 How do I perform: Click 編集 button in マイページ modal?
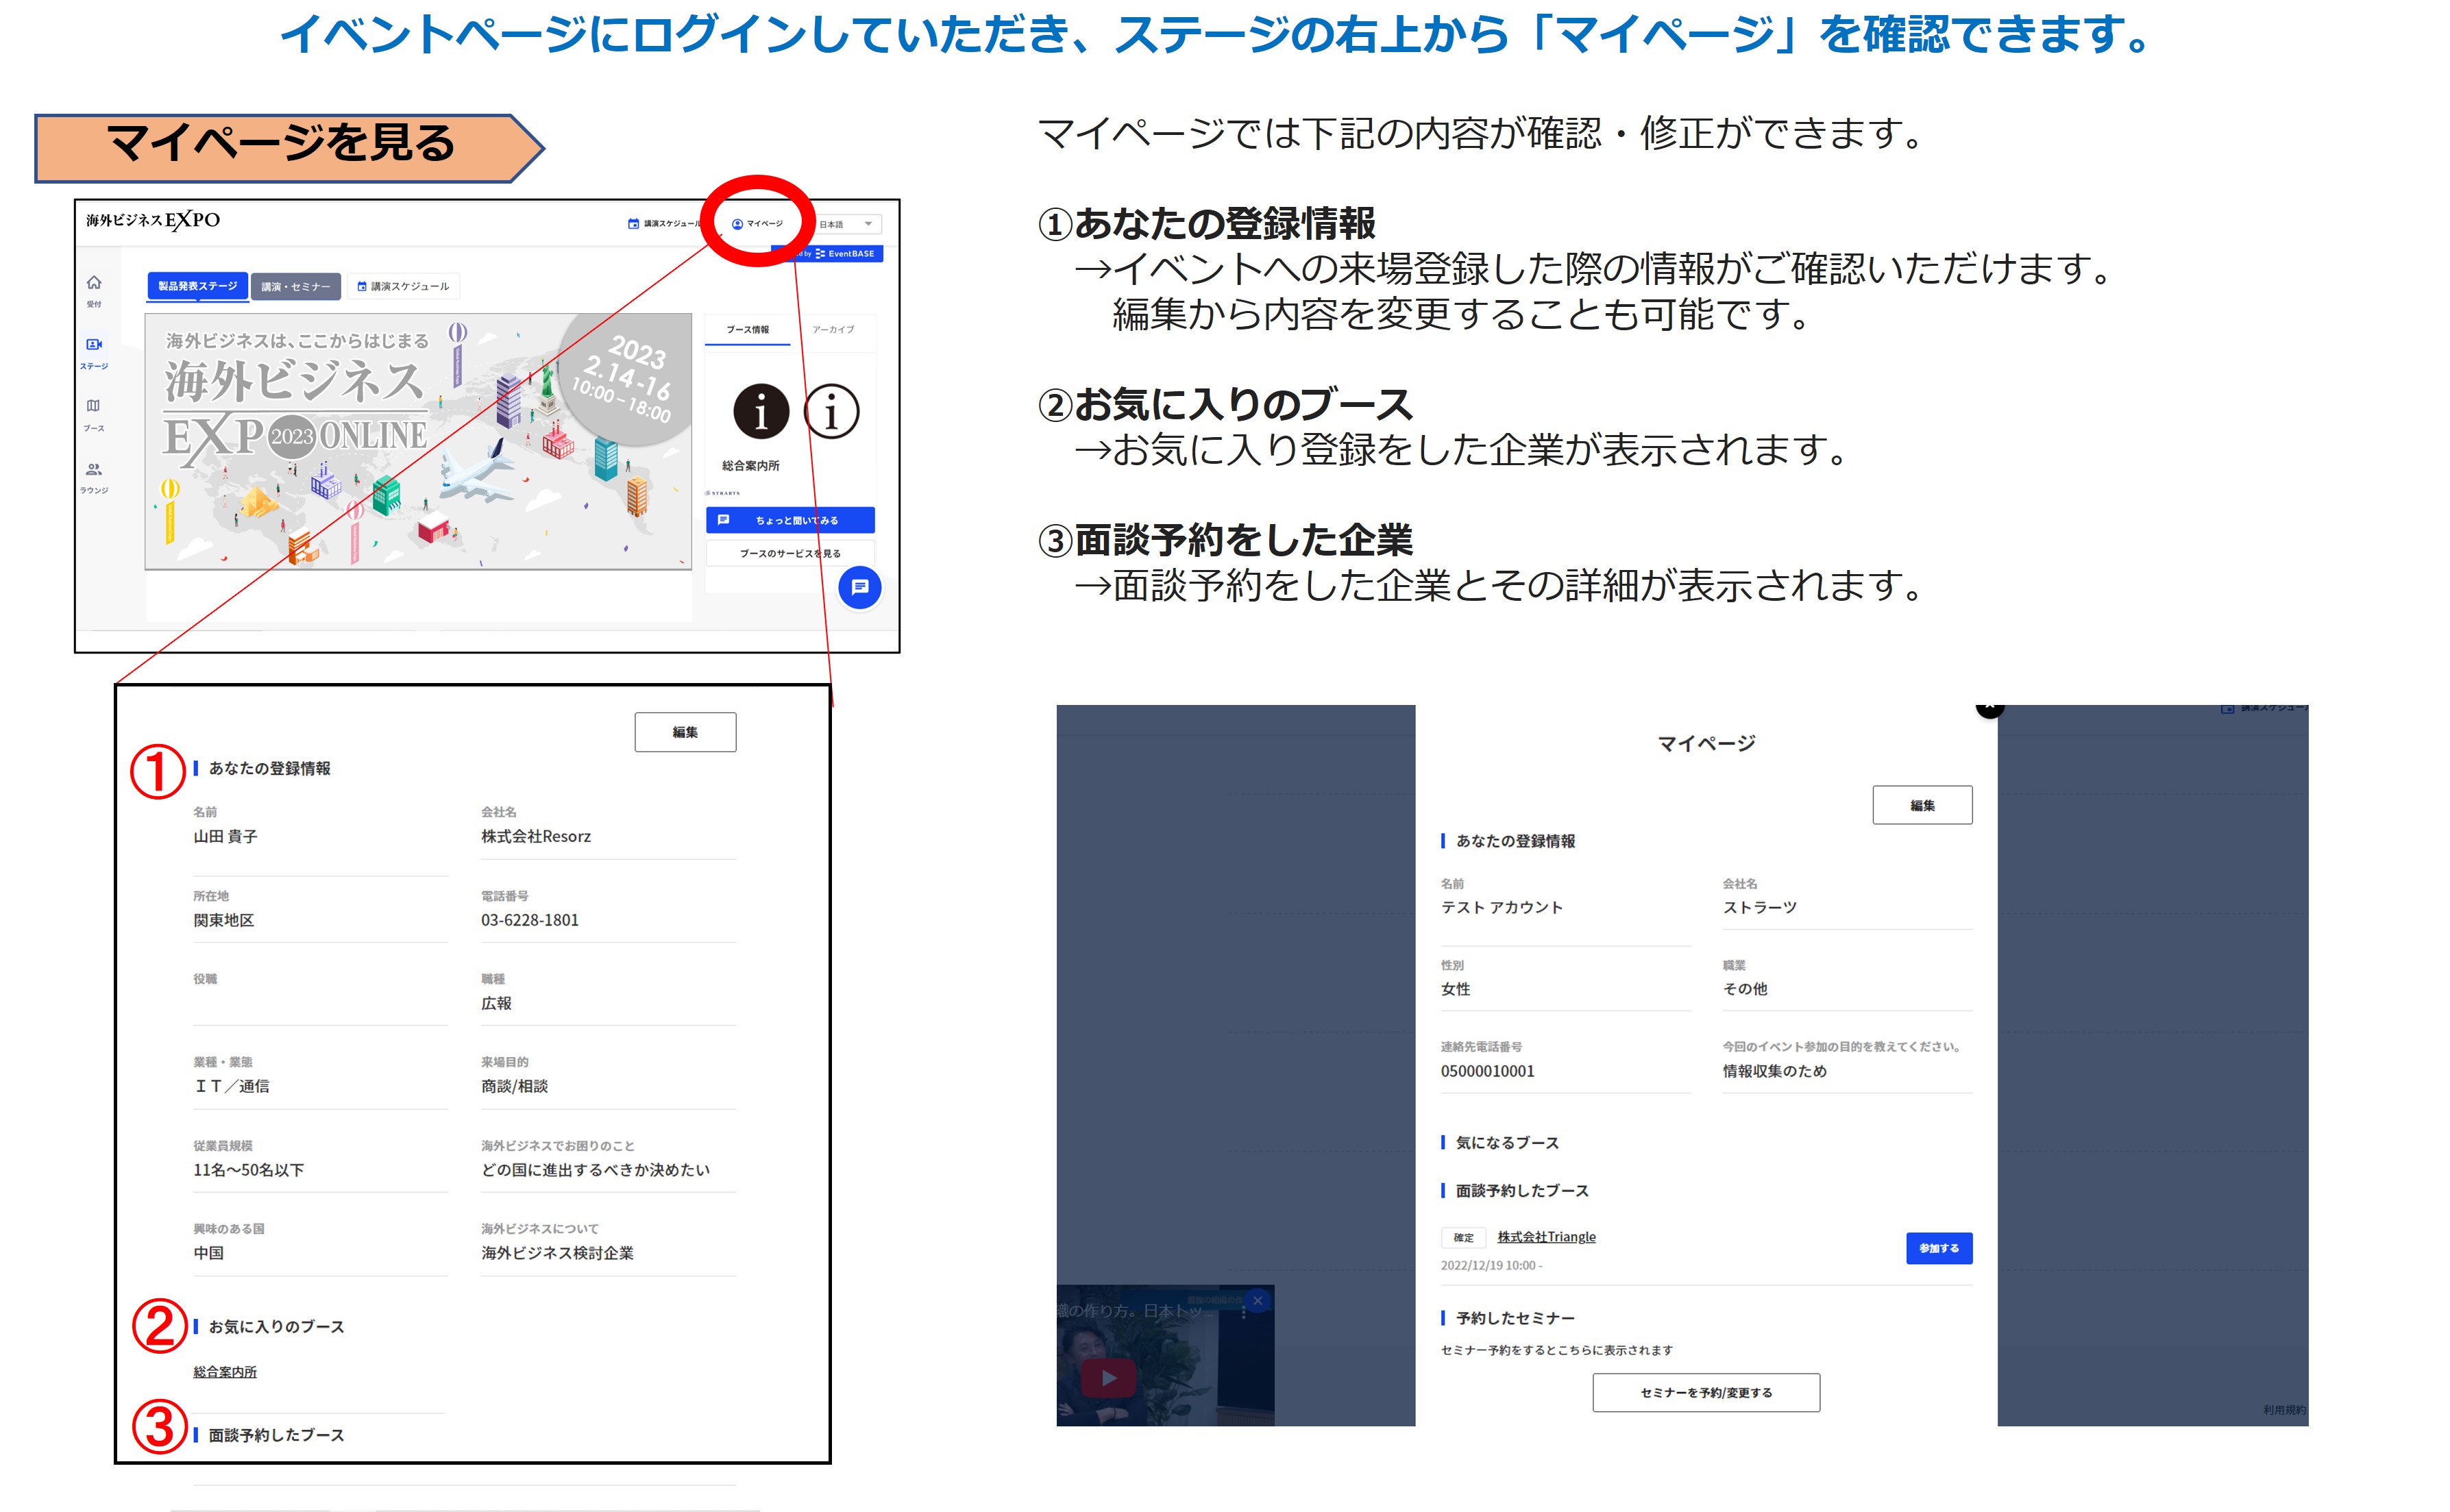coord(1922,805)
